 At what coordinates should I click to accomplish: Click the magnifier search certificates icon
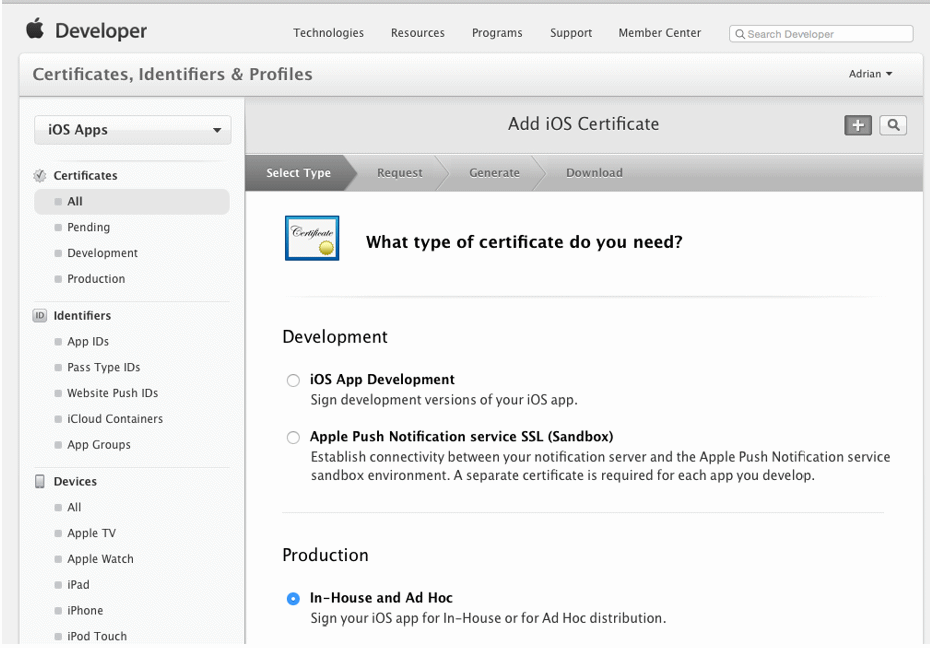893,125
